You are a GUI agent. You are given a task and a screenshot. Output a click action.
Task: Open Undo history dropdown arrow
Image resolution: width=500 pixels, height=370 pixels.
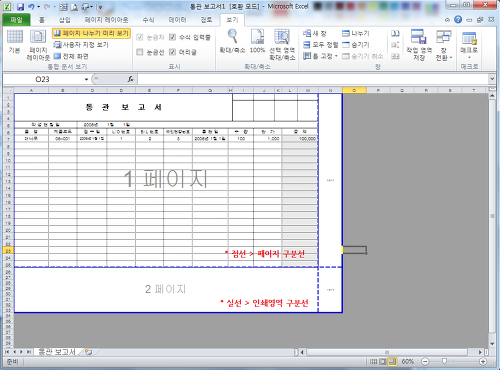tap(39, 7)
